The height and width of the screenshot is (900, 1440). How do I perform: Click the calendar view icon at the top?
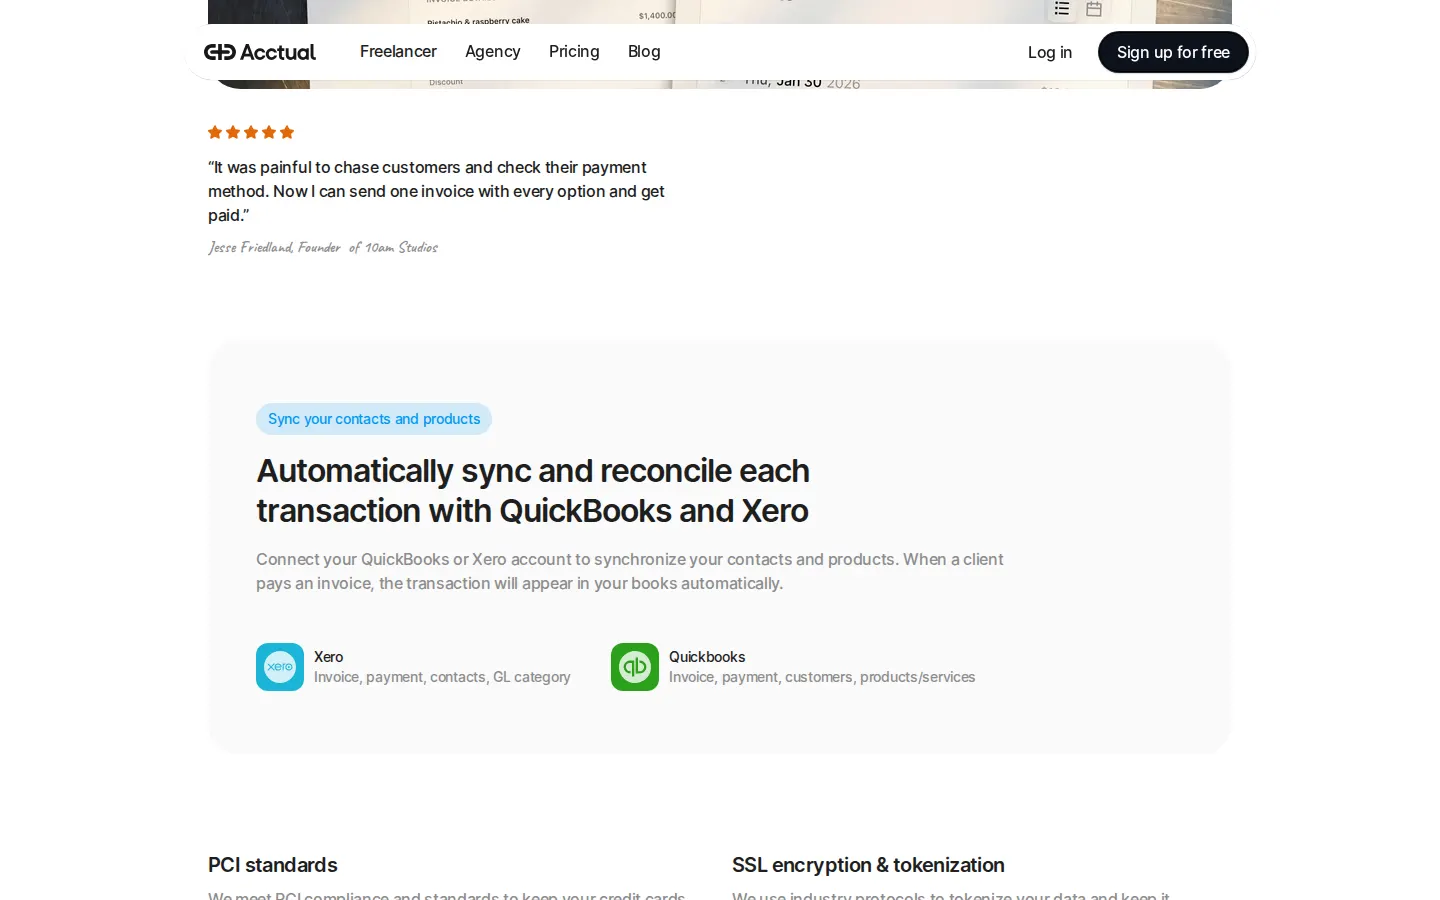click(x=1094, y=8)
